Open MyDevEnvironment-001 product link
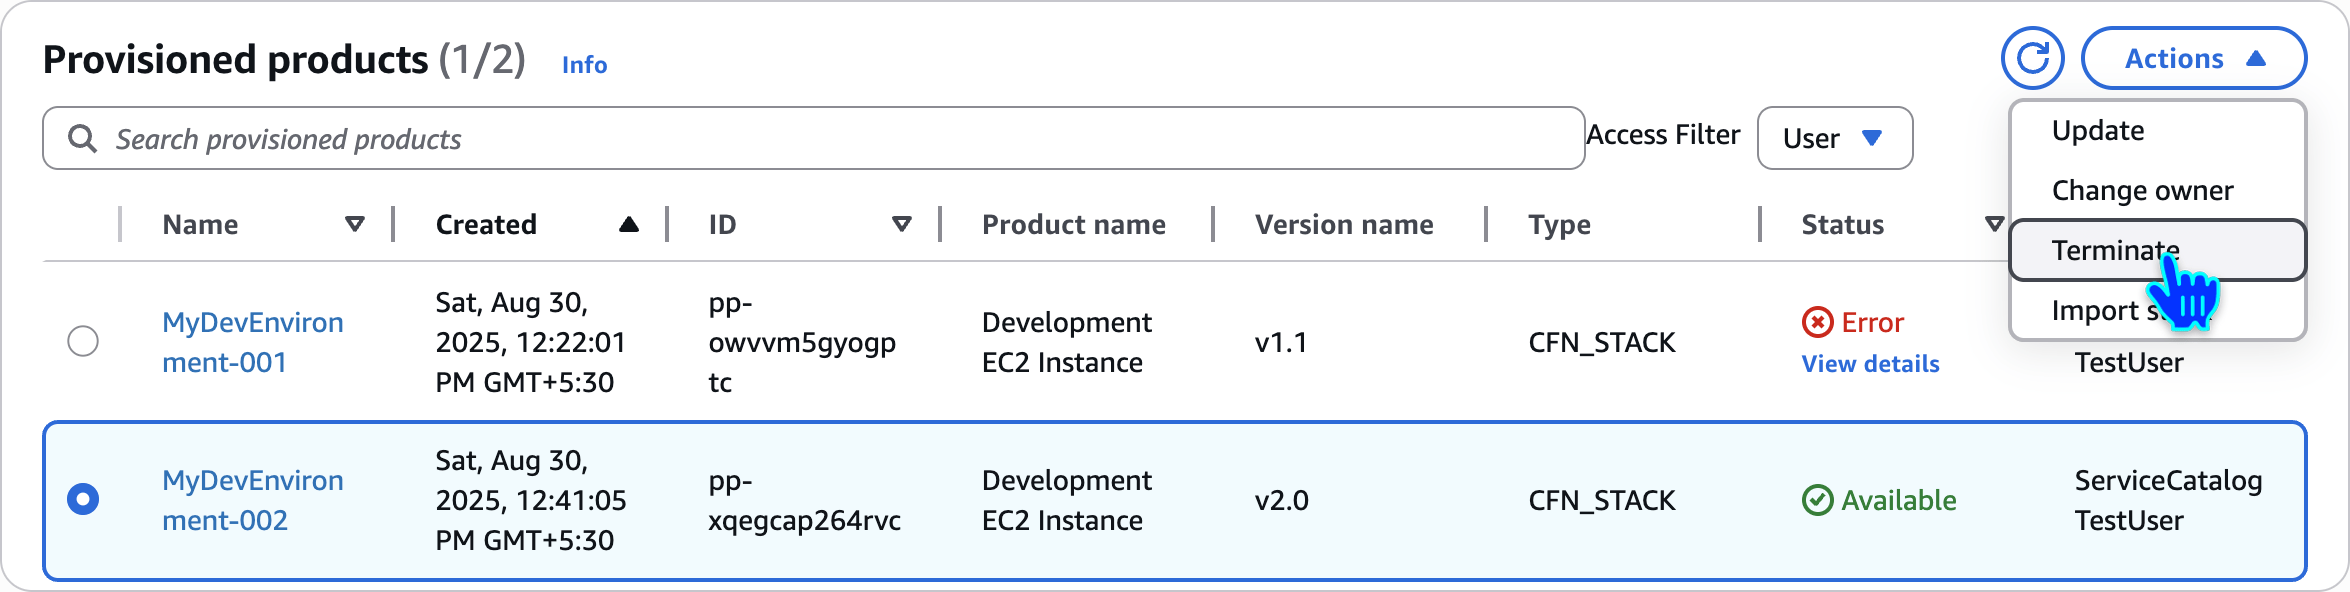This screenshot has width=2350, height=592. [x=253, y=342]
